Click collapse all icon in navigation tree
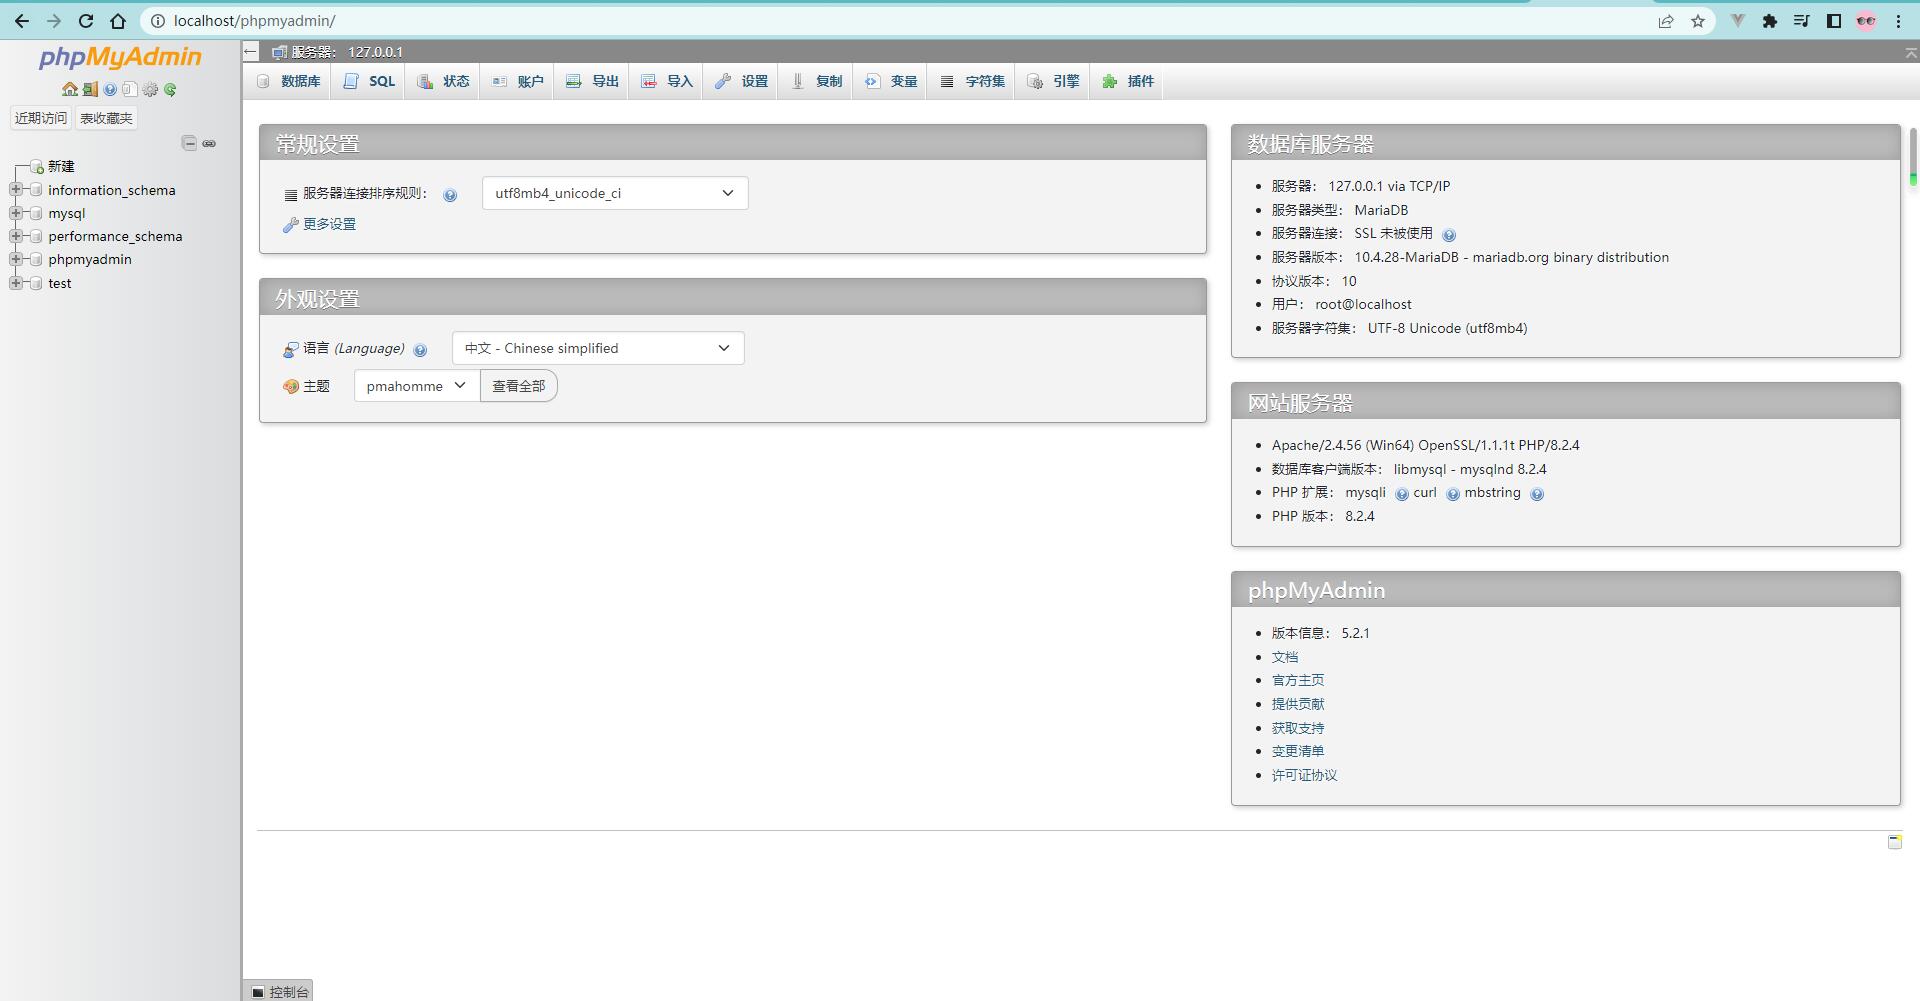The height and width of the screenshot is (1001, 1920). tap(189, 143)
